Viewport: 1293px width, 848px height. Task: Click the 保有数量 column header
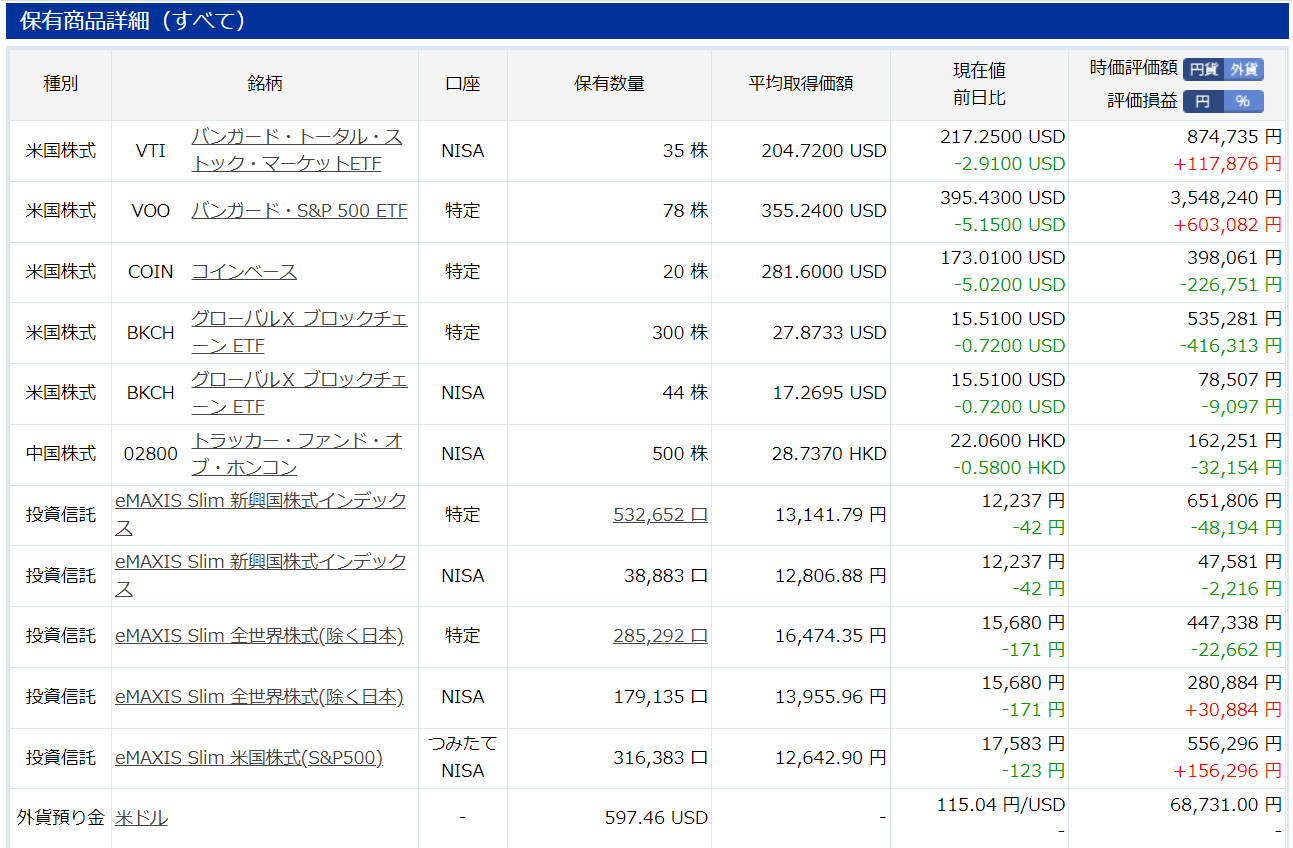[609, 84]
